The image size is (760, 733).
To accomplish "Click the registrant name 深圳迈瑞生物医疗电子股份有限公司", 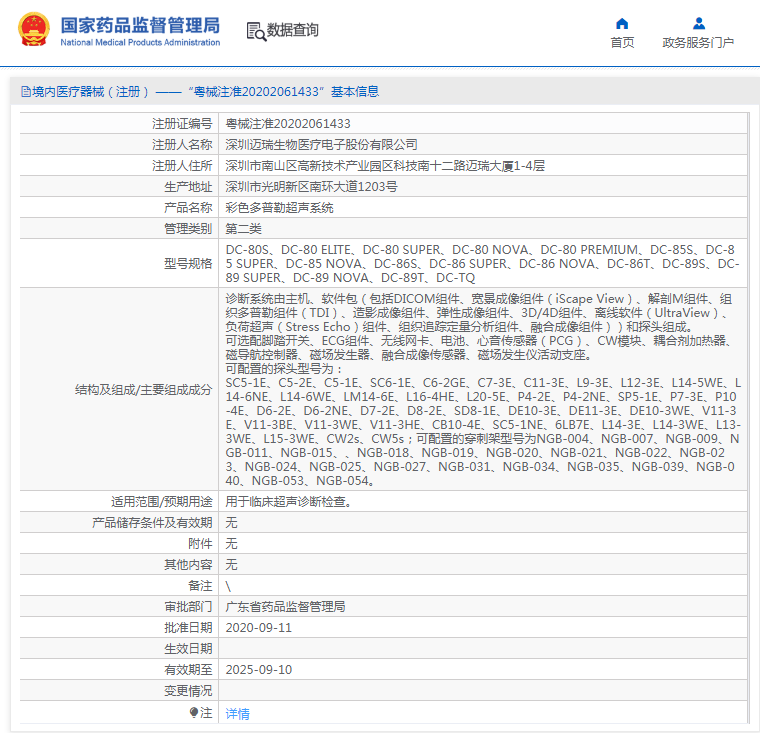I will pos(321,145).
